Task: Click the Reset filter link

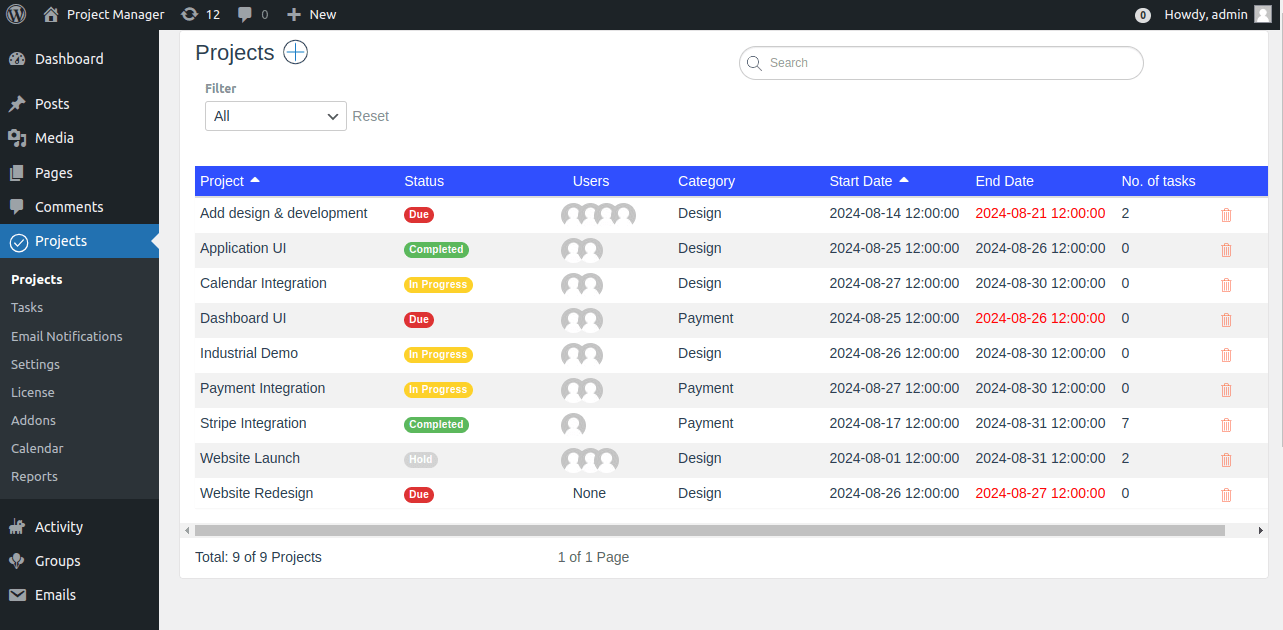Action: [370, 116]
